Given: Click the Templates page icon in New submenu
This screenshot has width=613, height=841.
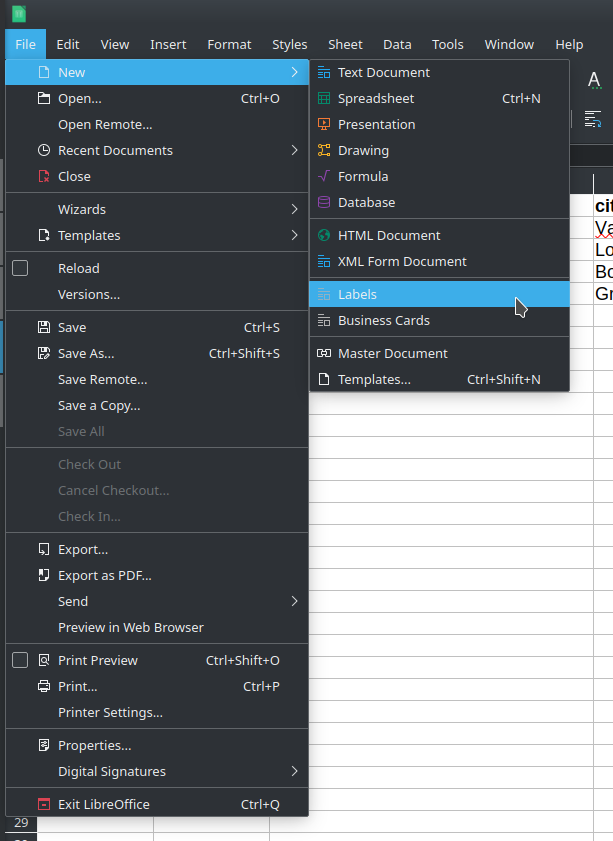Looking at the screenshot, I should 324,379.
